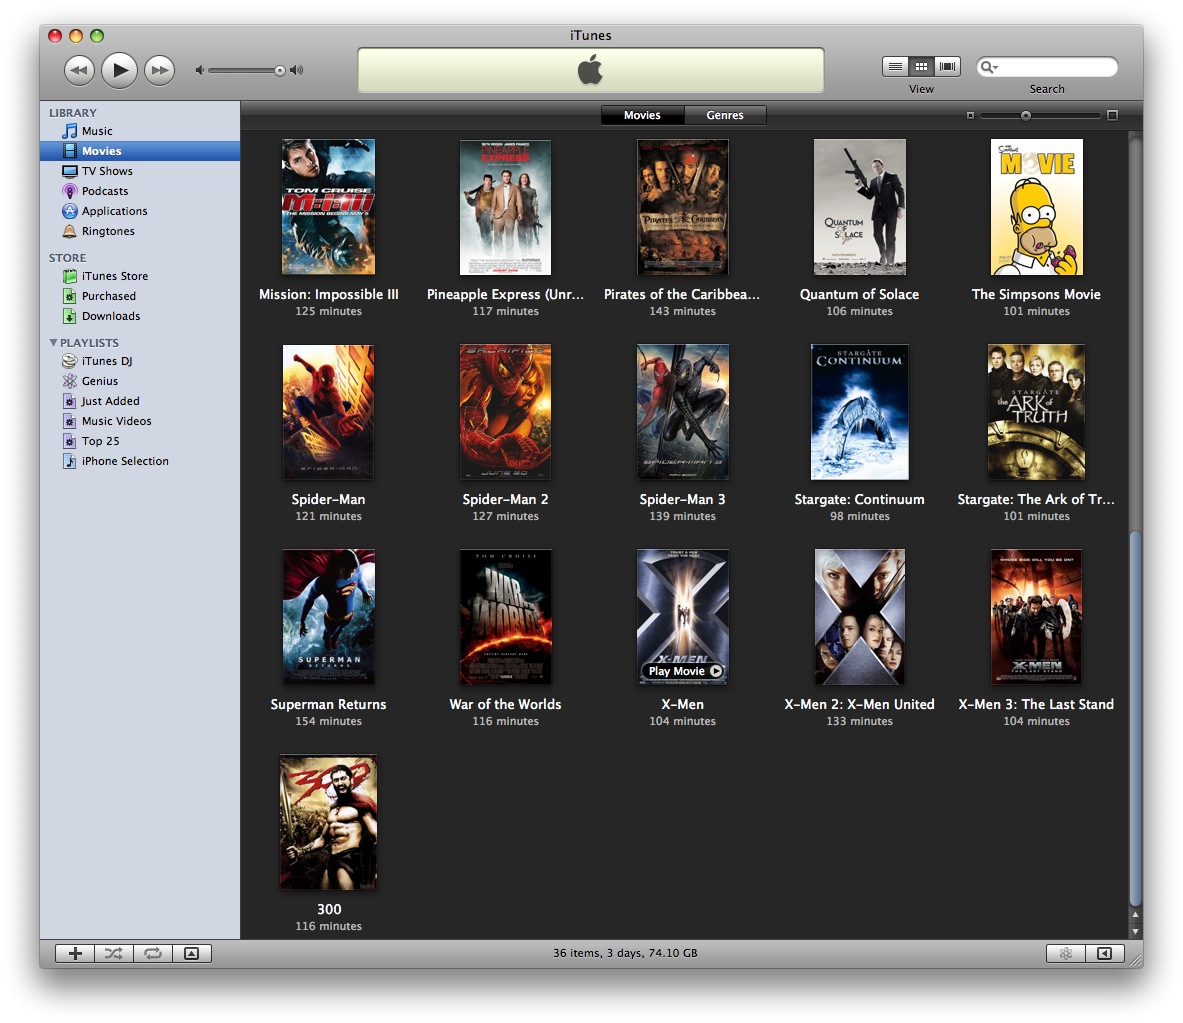1183x1023 pixels.
Task: Select the Superman Returns poster
Action: 328,617
